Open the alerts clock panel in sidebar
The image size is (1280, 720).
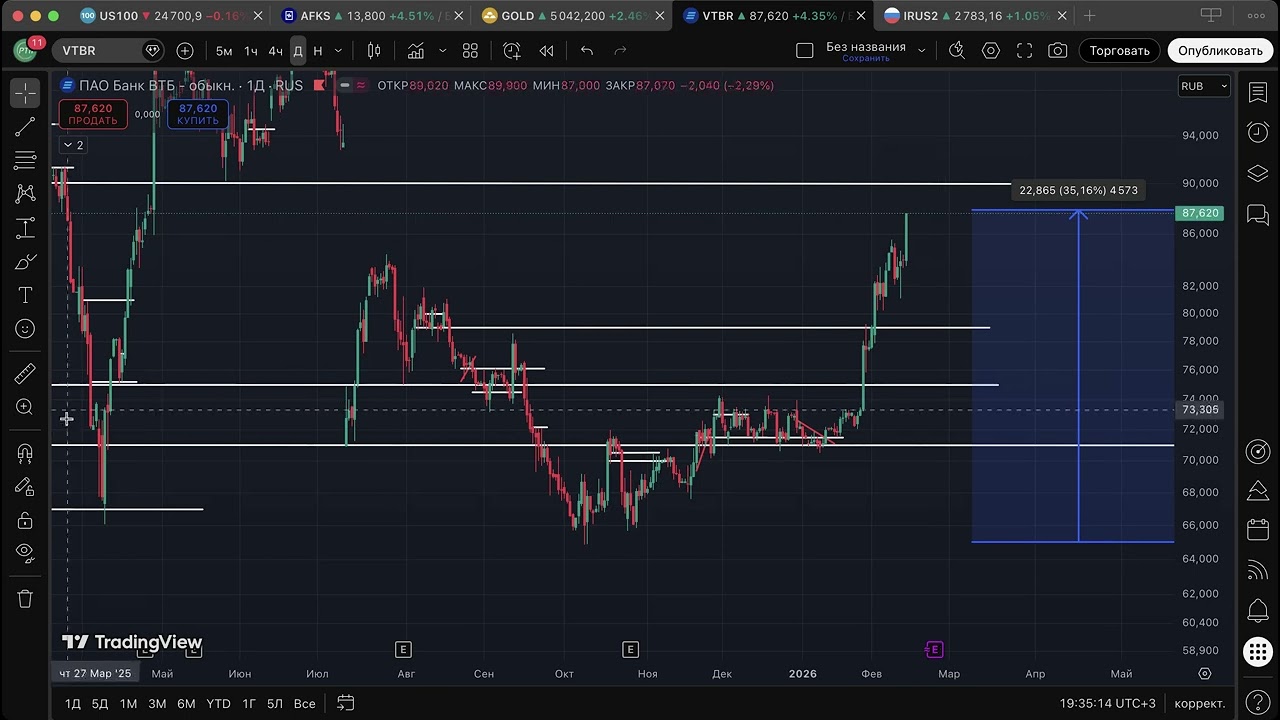coord(1258,132)
